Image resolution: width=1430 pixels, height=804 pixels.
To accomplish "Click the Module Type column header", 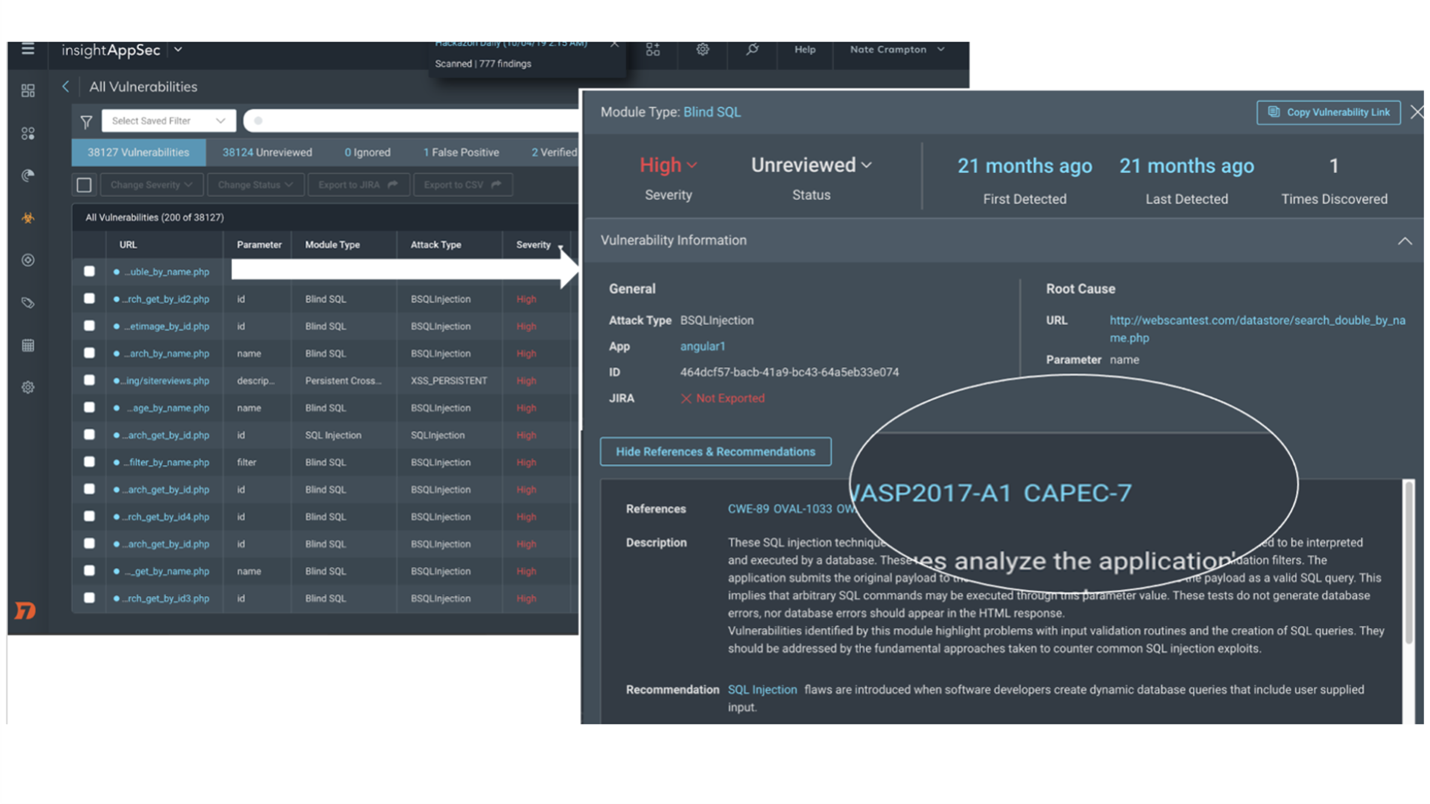I will (x=332, y=245).
